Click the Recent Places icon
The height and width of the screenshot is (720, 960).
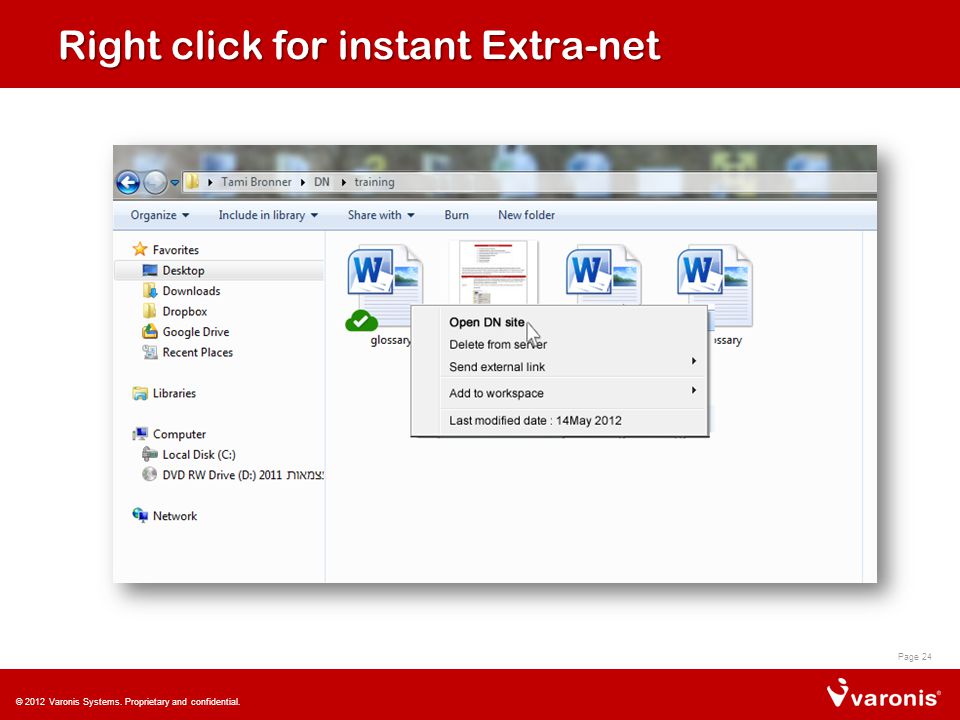coord(150,352)
